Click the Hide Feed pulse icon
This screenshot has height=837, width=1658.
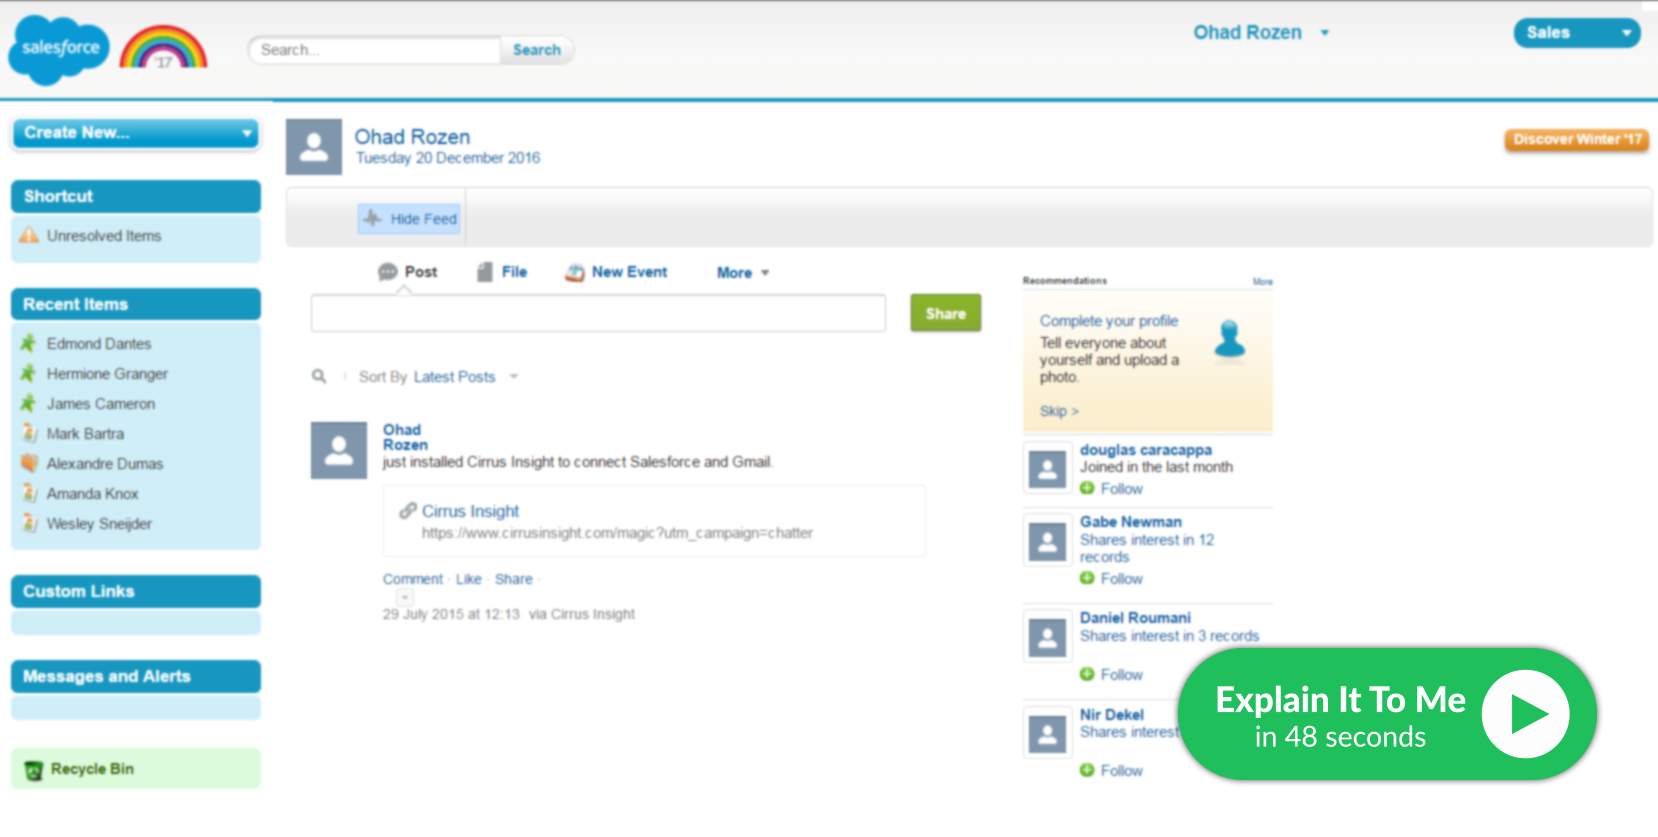[372, 218]
